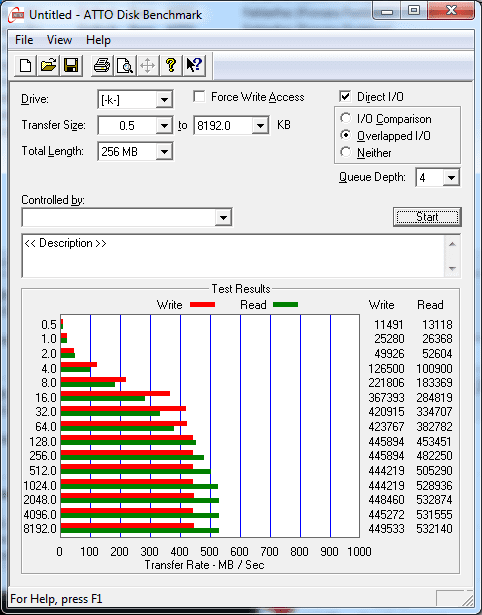Open the Queue Depth dropdown

point(451,178)
